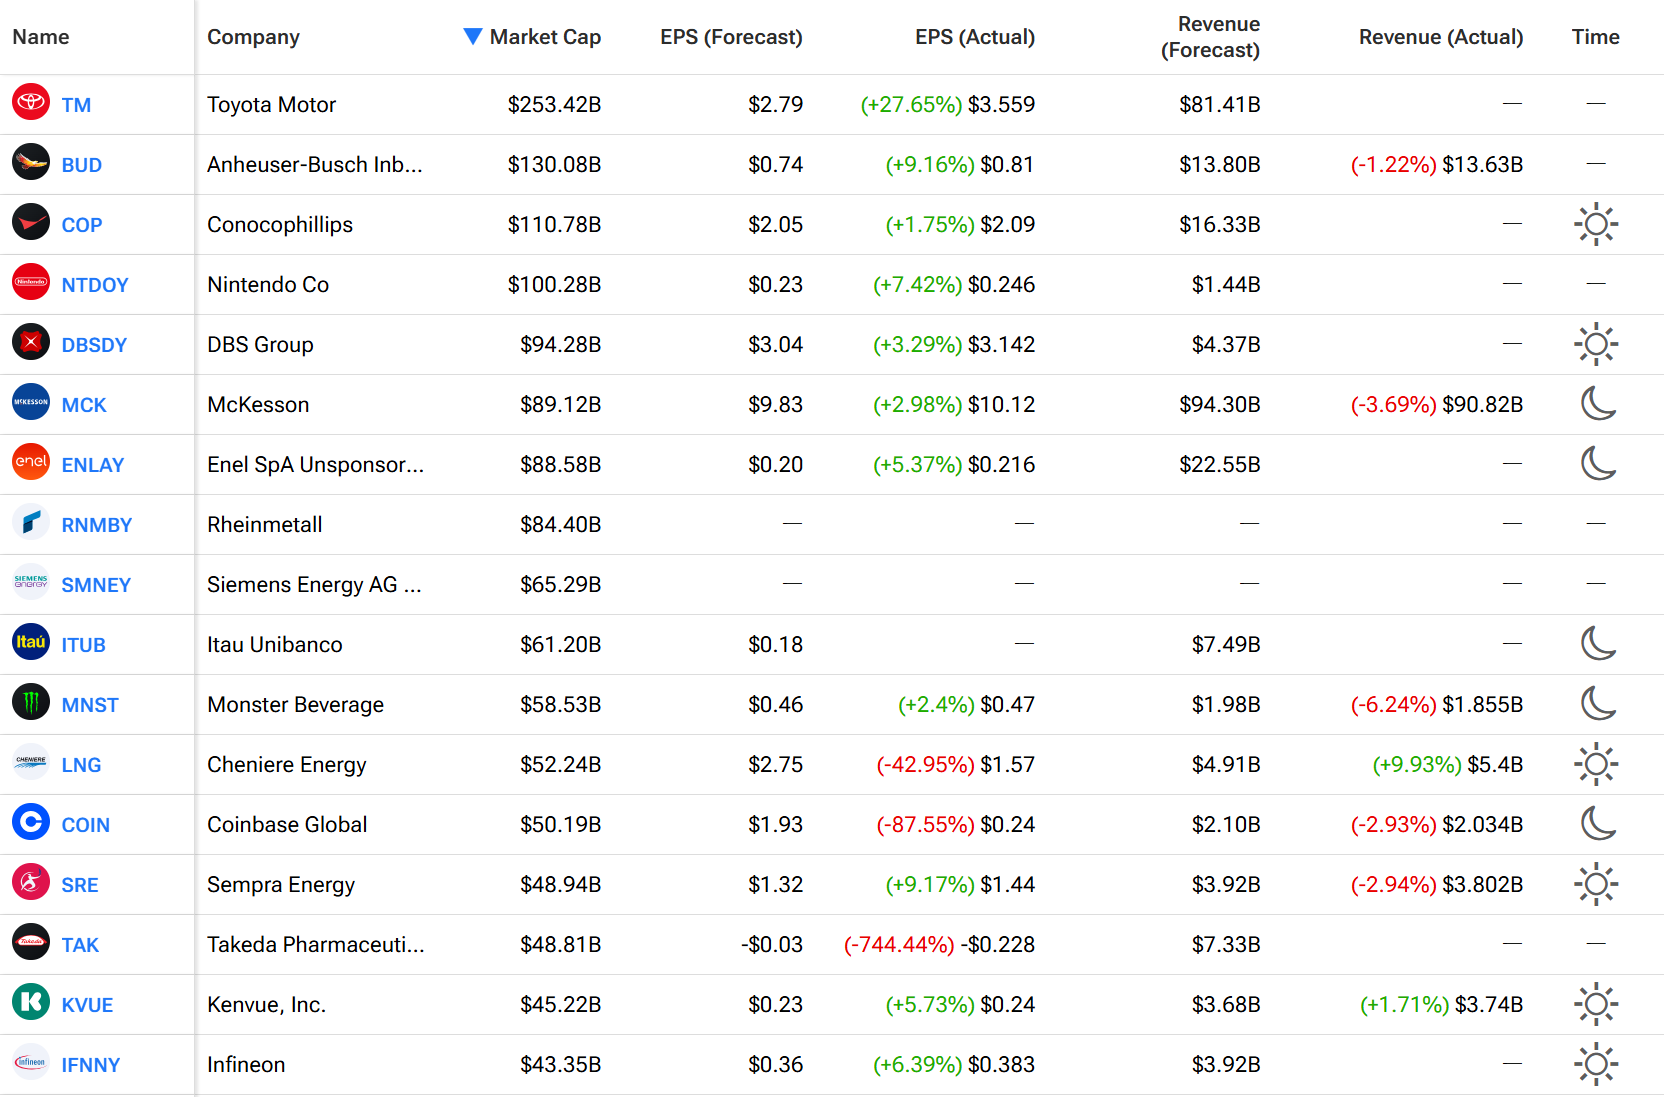Viewport: 1664px width, 1097px height.
Task: Click the Toyota Motor logo icon
Action: click(x=31, y=102)
